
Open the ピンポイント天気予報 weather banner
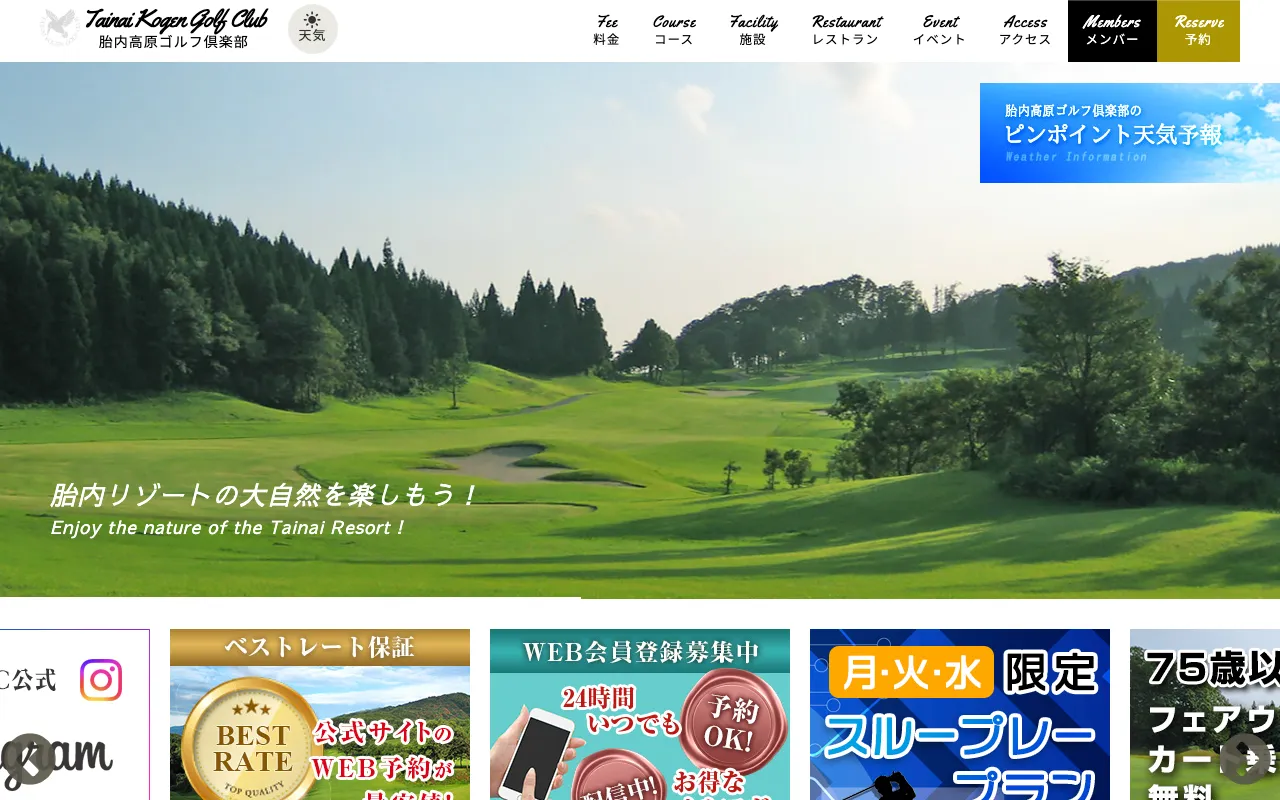1130,133
